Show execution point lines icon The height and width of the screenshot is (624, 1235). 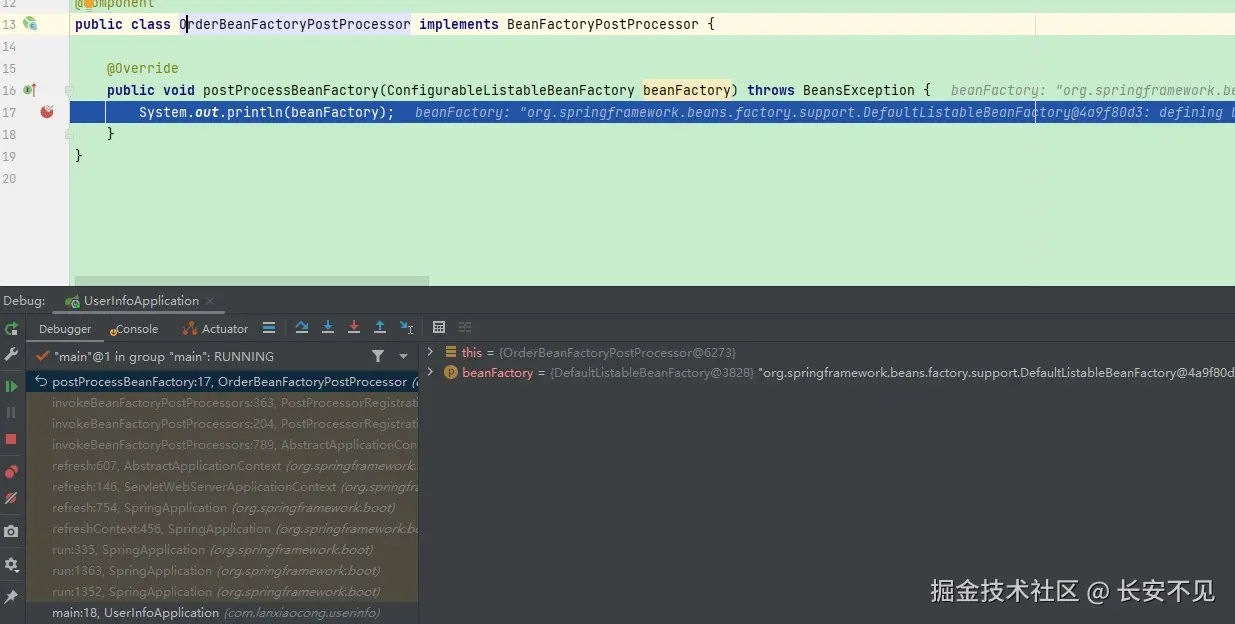tap(269, 328)
